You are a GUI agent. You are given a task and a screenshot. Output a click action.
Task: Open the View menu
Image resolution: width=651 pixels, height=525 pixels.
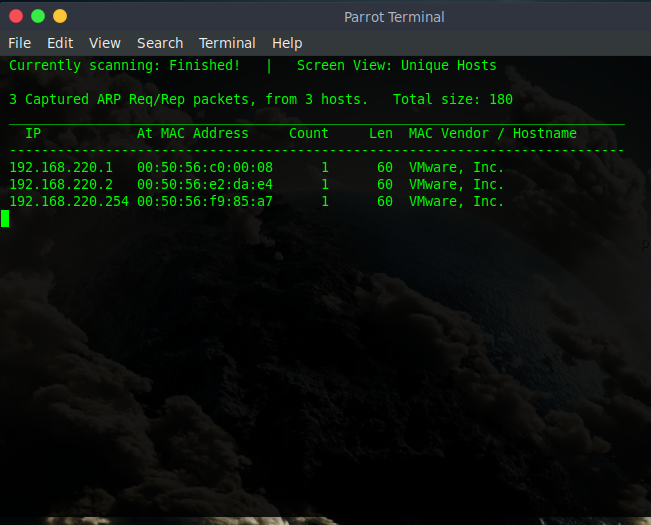point(105,43)
